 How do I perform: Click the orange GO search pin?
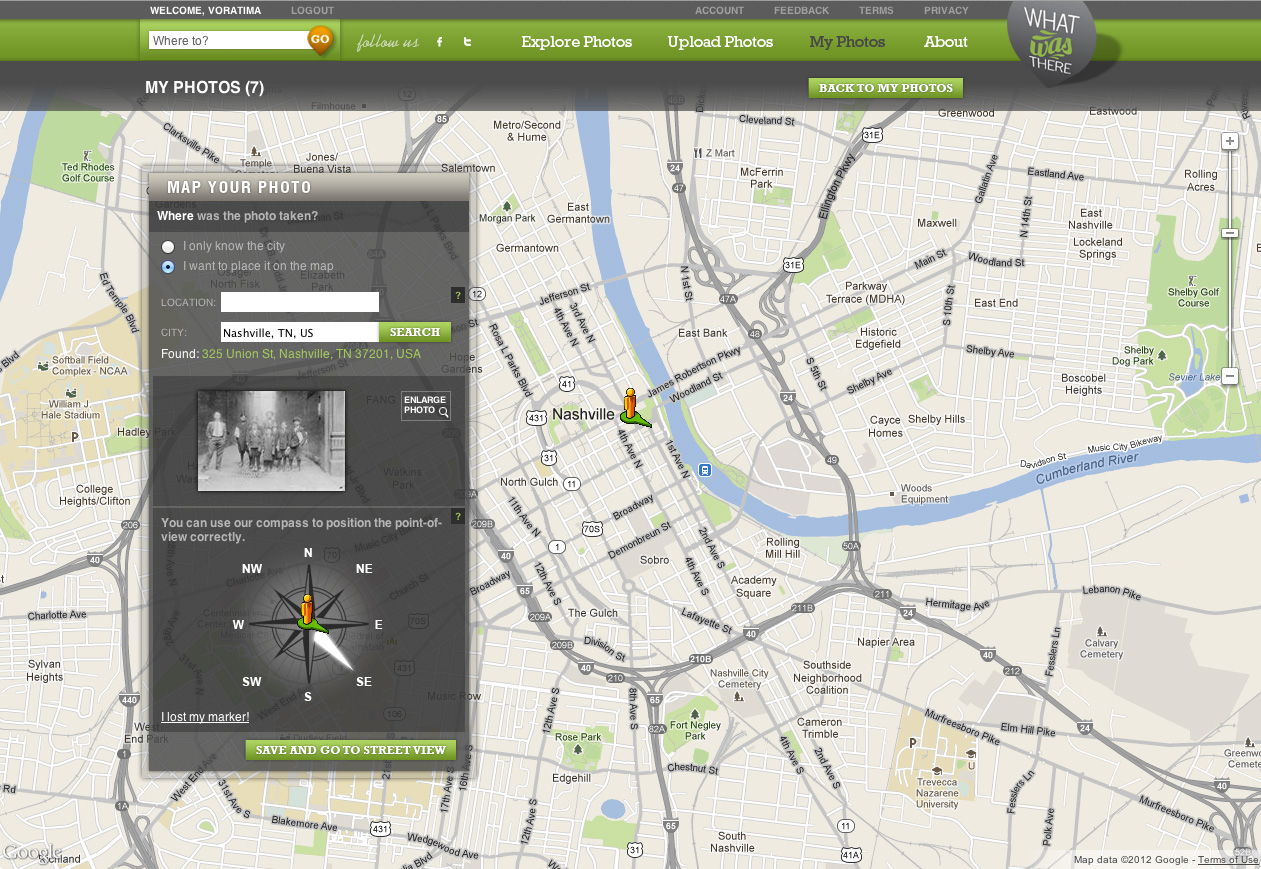tap(320, 41)
